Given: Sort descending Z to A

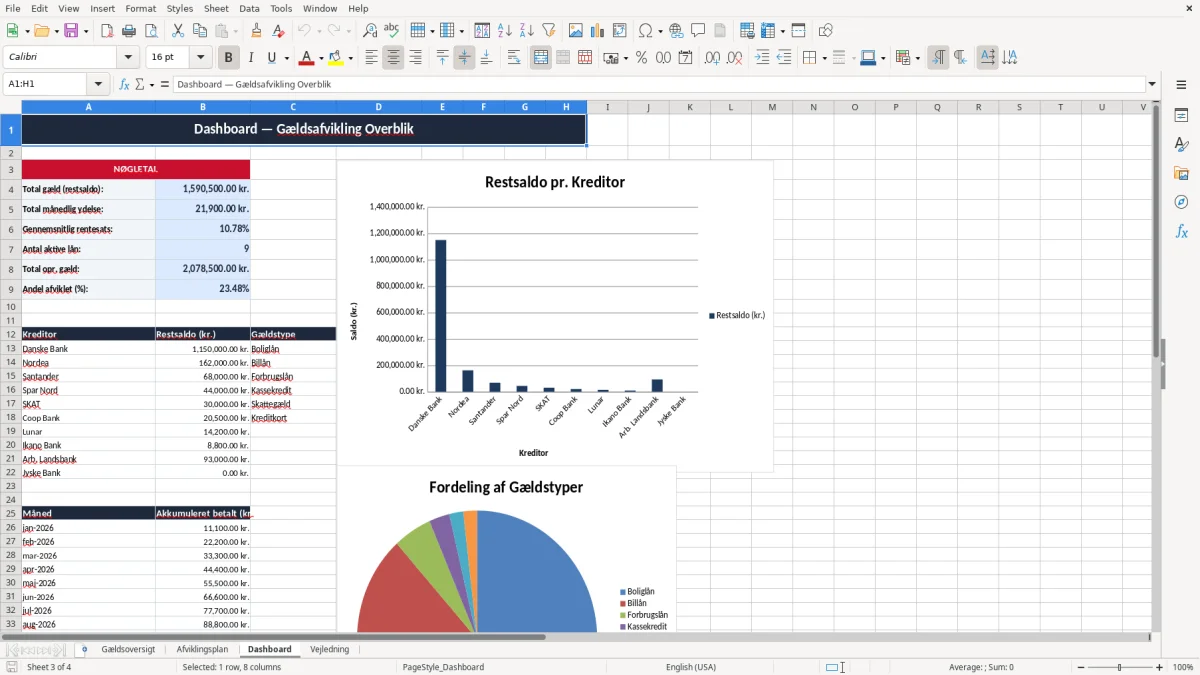Looking at the screenshot, I should click(x=526, y=31).
